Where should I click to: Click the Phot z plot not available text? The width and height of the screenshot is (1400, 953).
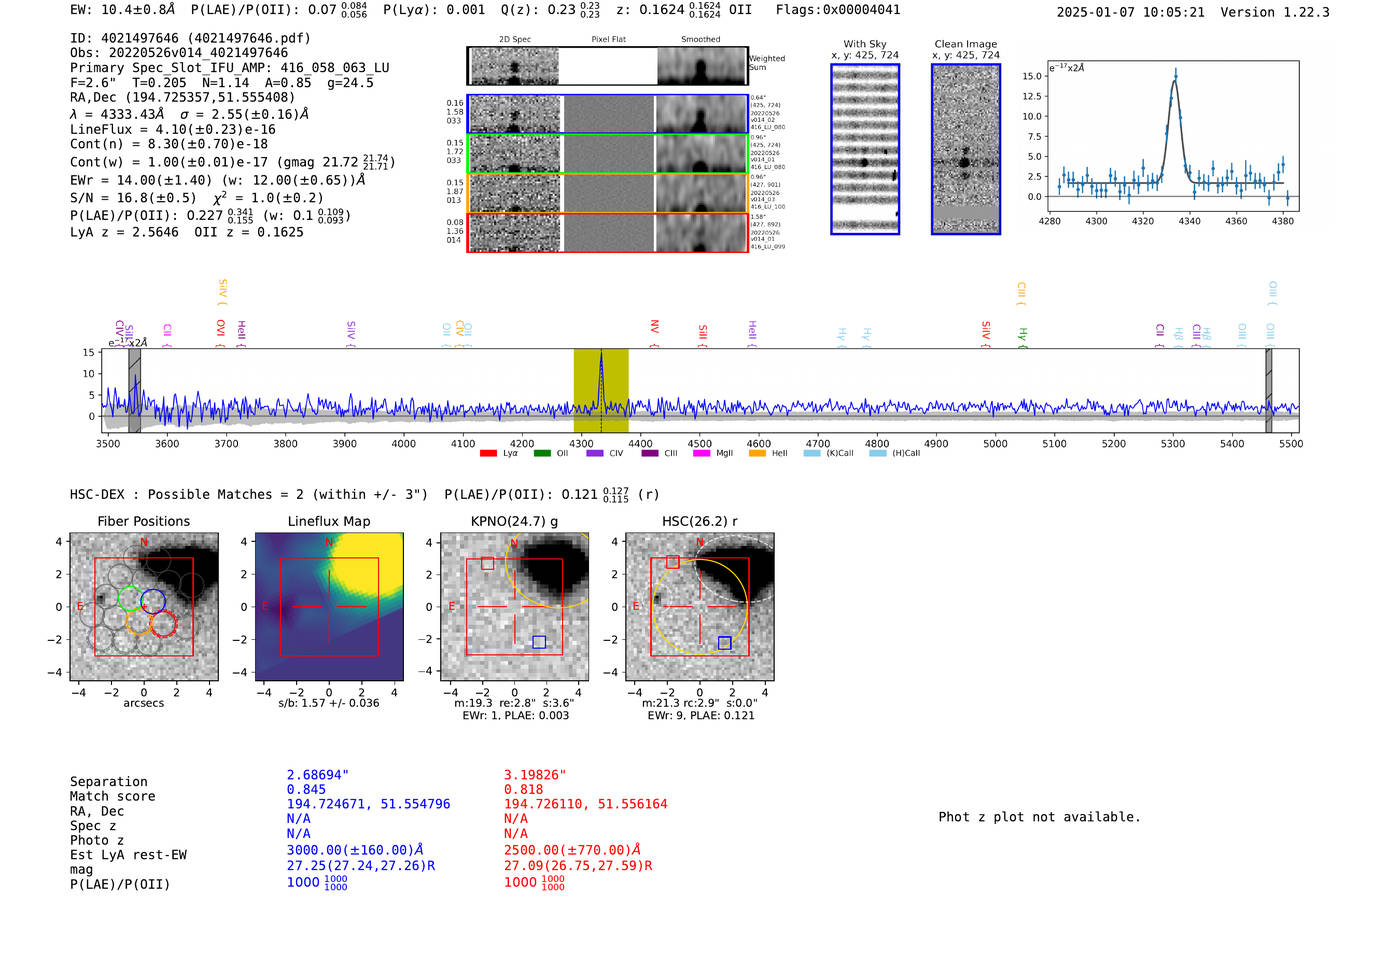click(1039, 817)
